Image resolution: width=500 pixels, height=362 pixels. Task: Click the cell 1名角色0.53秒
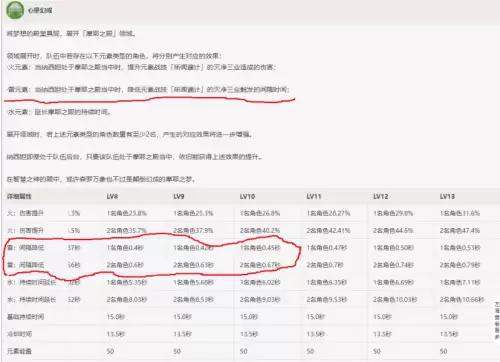460,248
